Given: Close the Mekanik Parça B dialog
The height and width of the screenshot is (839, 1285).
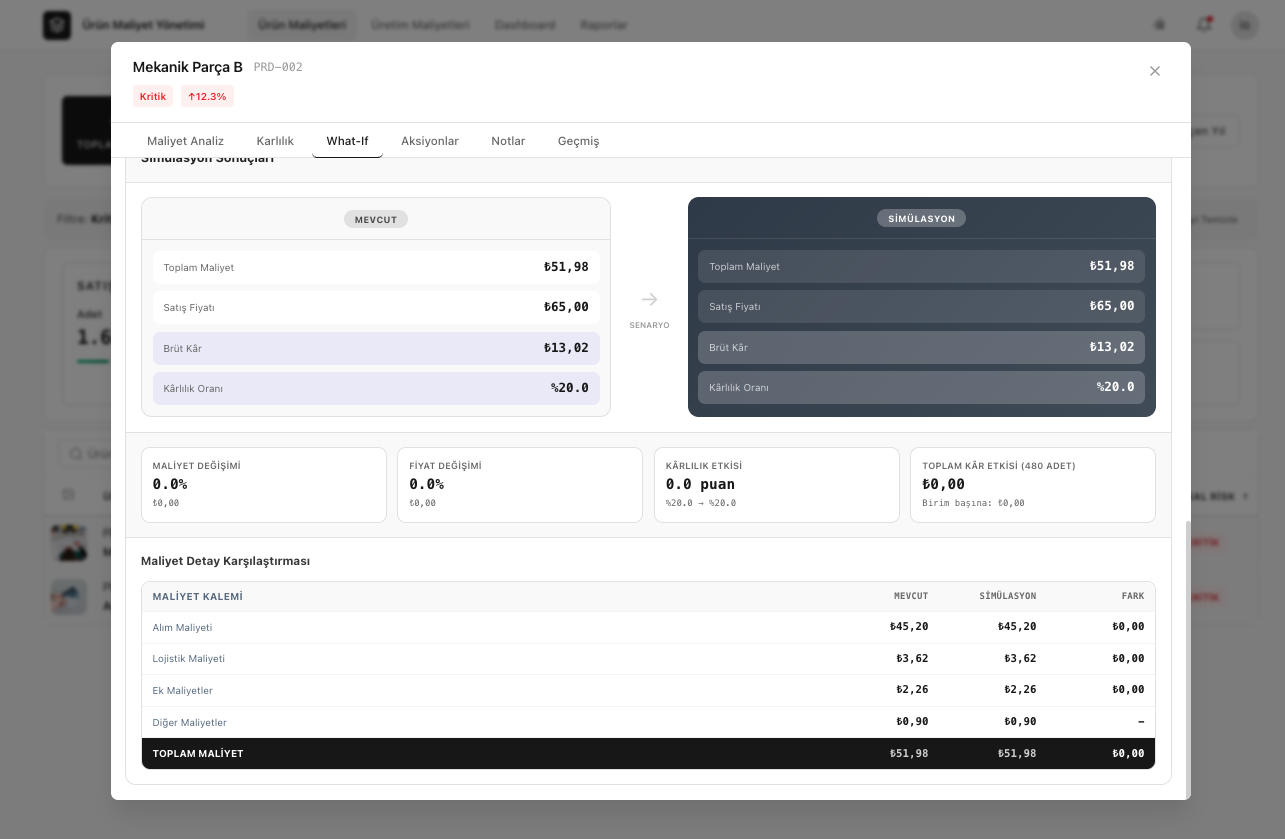Looking at the screenshot, I should 1154,71.
